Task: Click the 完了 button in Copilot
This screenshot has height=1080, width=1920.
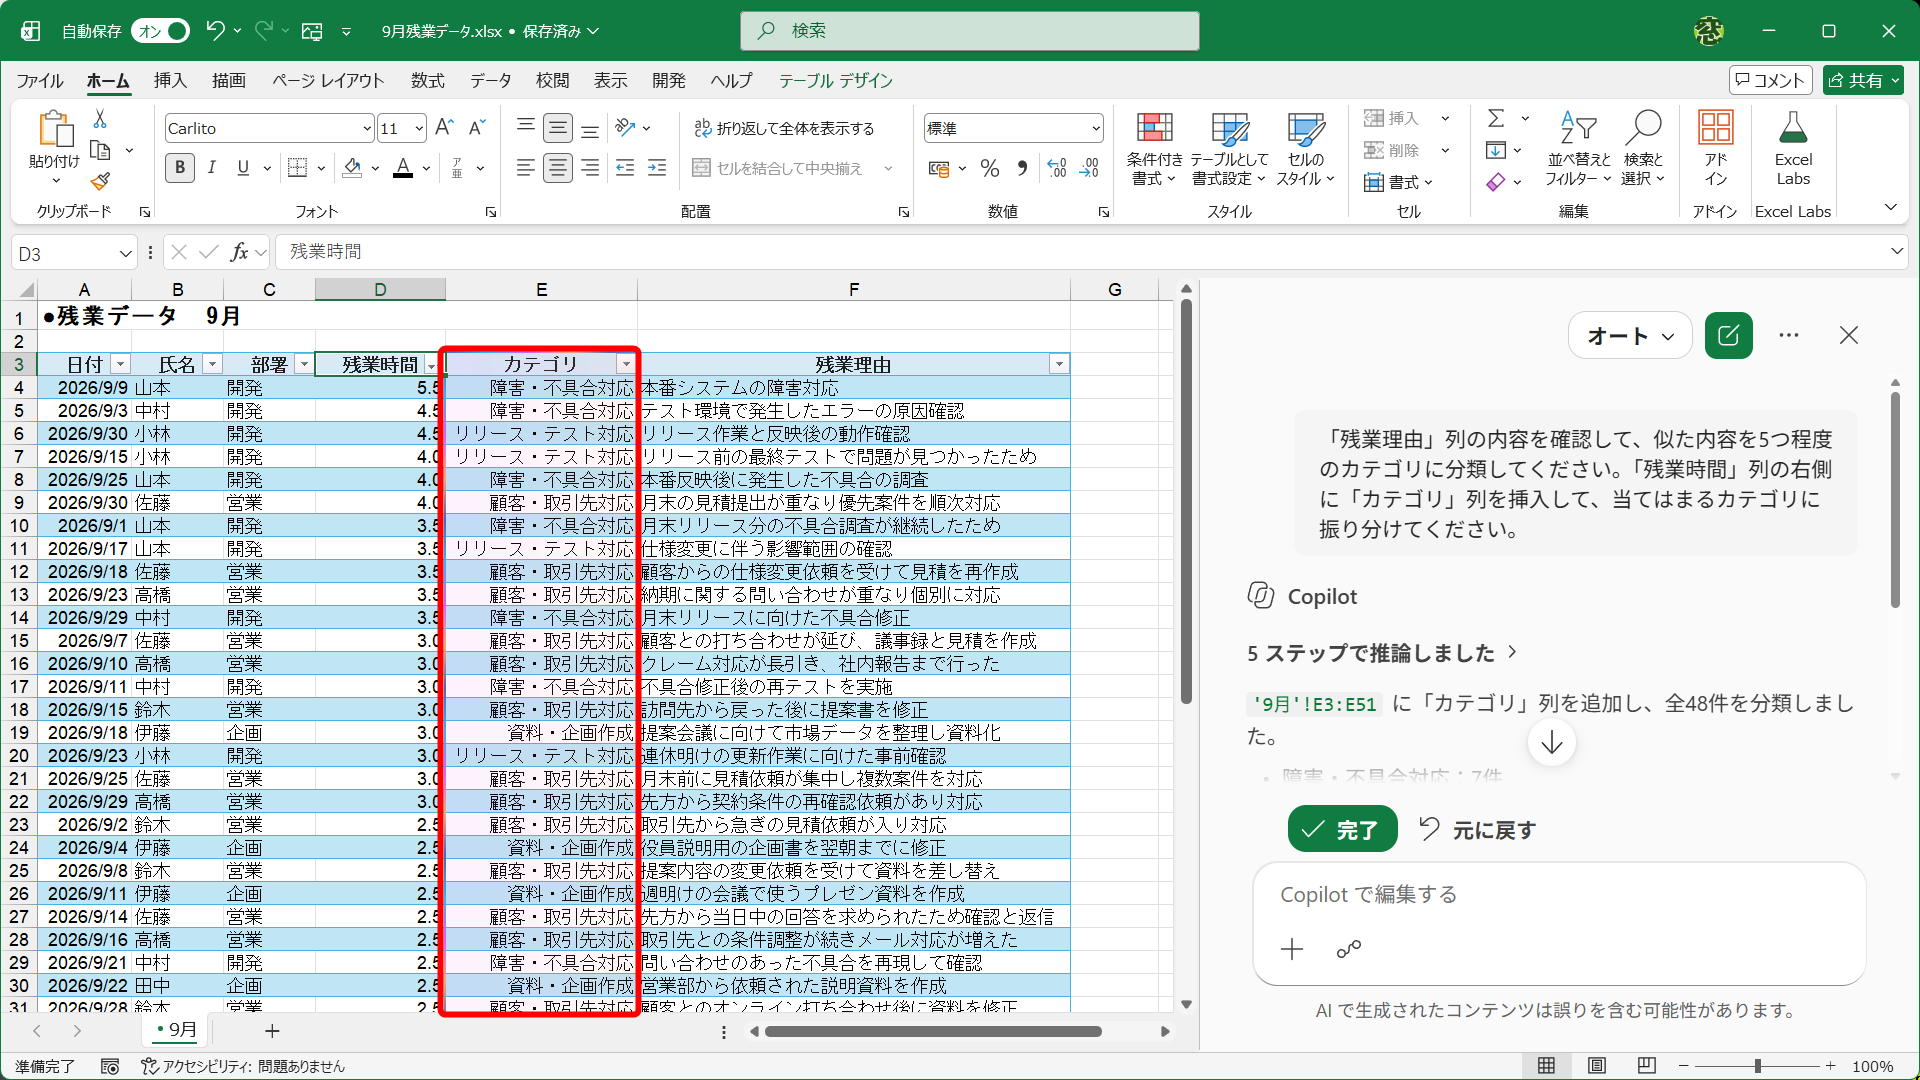Action: coord(1342,829)
